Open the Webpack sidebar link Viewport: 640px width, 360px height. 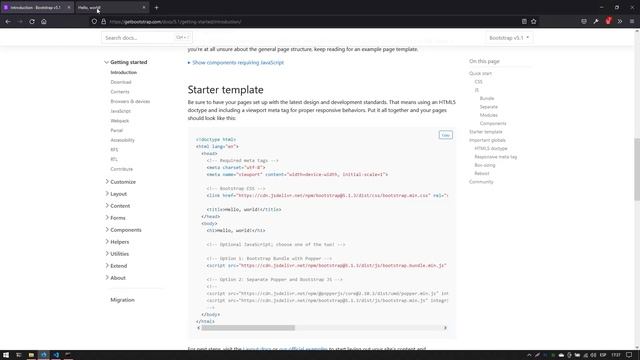(x=120, y=121)
